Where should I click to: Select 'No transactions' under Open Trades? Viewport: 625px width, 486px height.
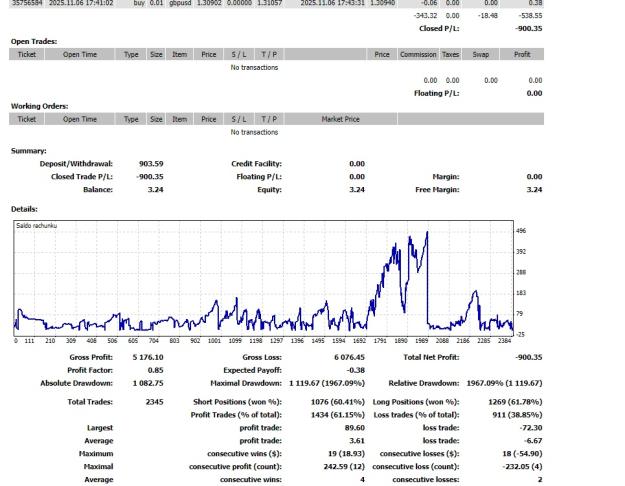[x=254, y=67]
